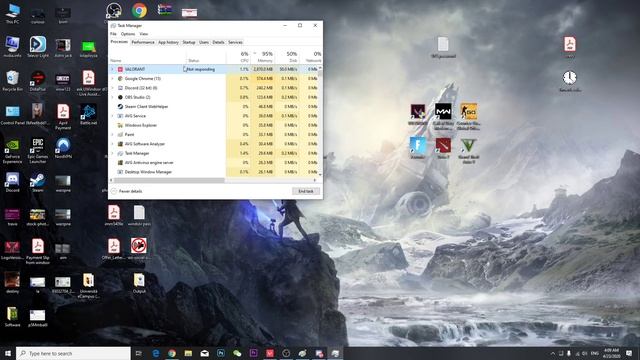
Task: Open the Dota 2 desktop shortcut
Action: (x=443, y=148)
